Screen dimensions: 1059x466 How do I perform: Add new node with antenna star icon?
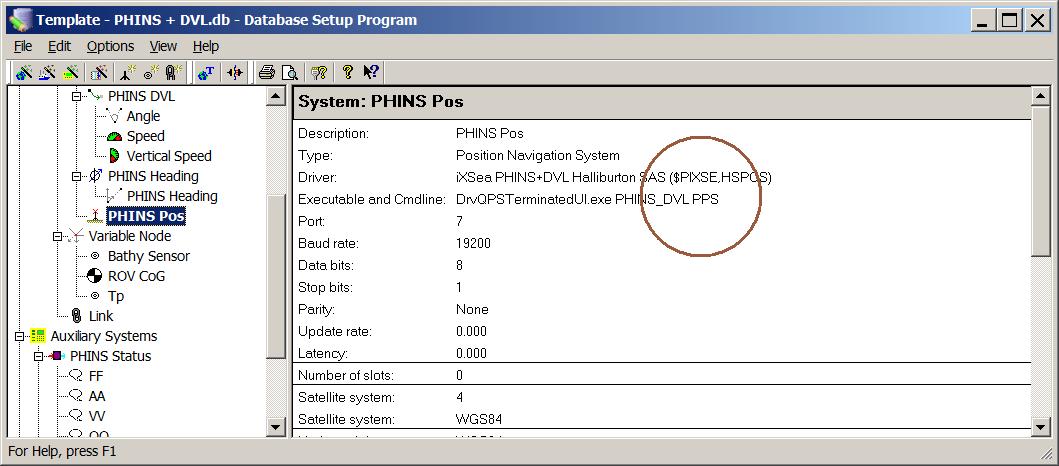128,72
